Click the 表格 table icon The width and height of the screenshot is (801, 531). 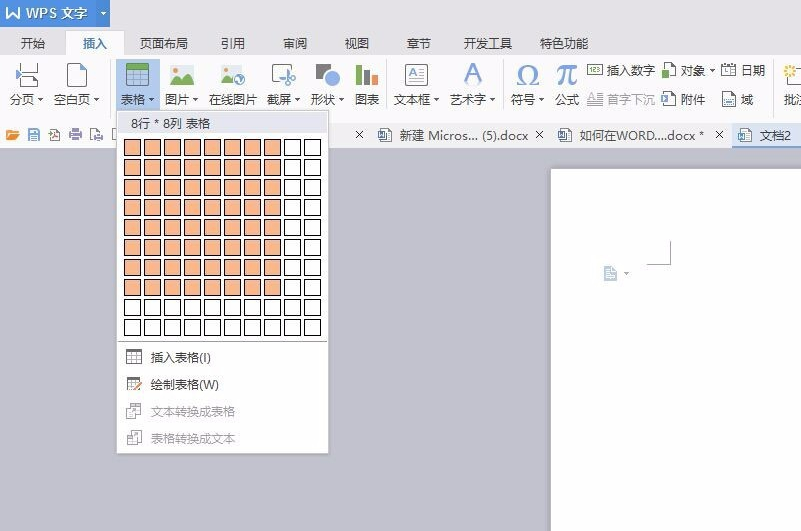click(137, 75)
